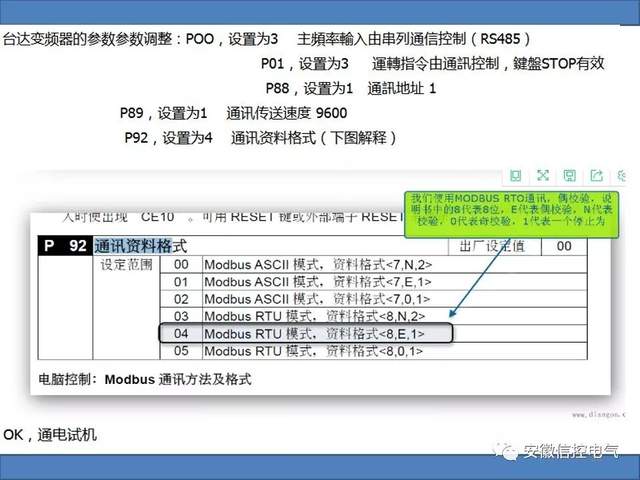Click '主頻率輸入由串列通信控制（RS485）' text
640x480 pixels.
pos(414,39)
